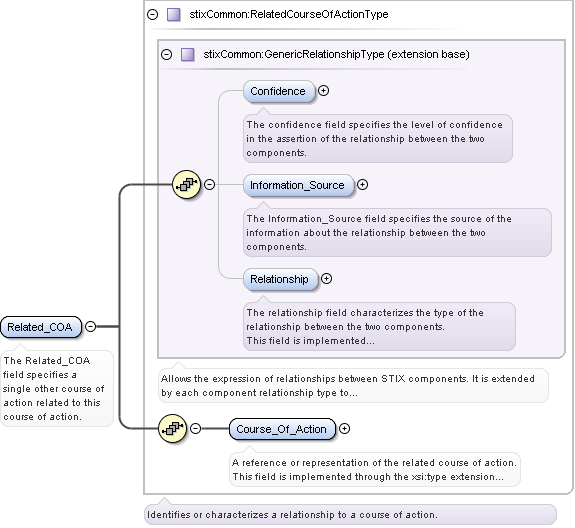Click the stixCommon:RelatedCourseOfActionType title text

coord(289,15)
